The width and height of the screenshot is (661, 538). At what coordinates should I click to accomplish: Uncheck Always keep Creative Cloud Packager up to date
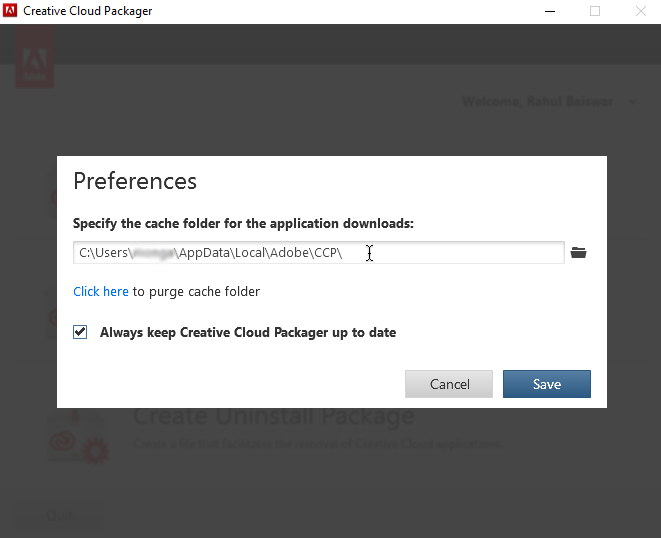[80, 332]
